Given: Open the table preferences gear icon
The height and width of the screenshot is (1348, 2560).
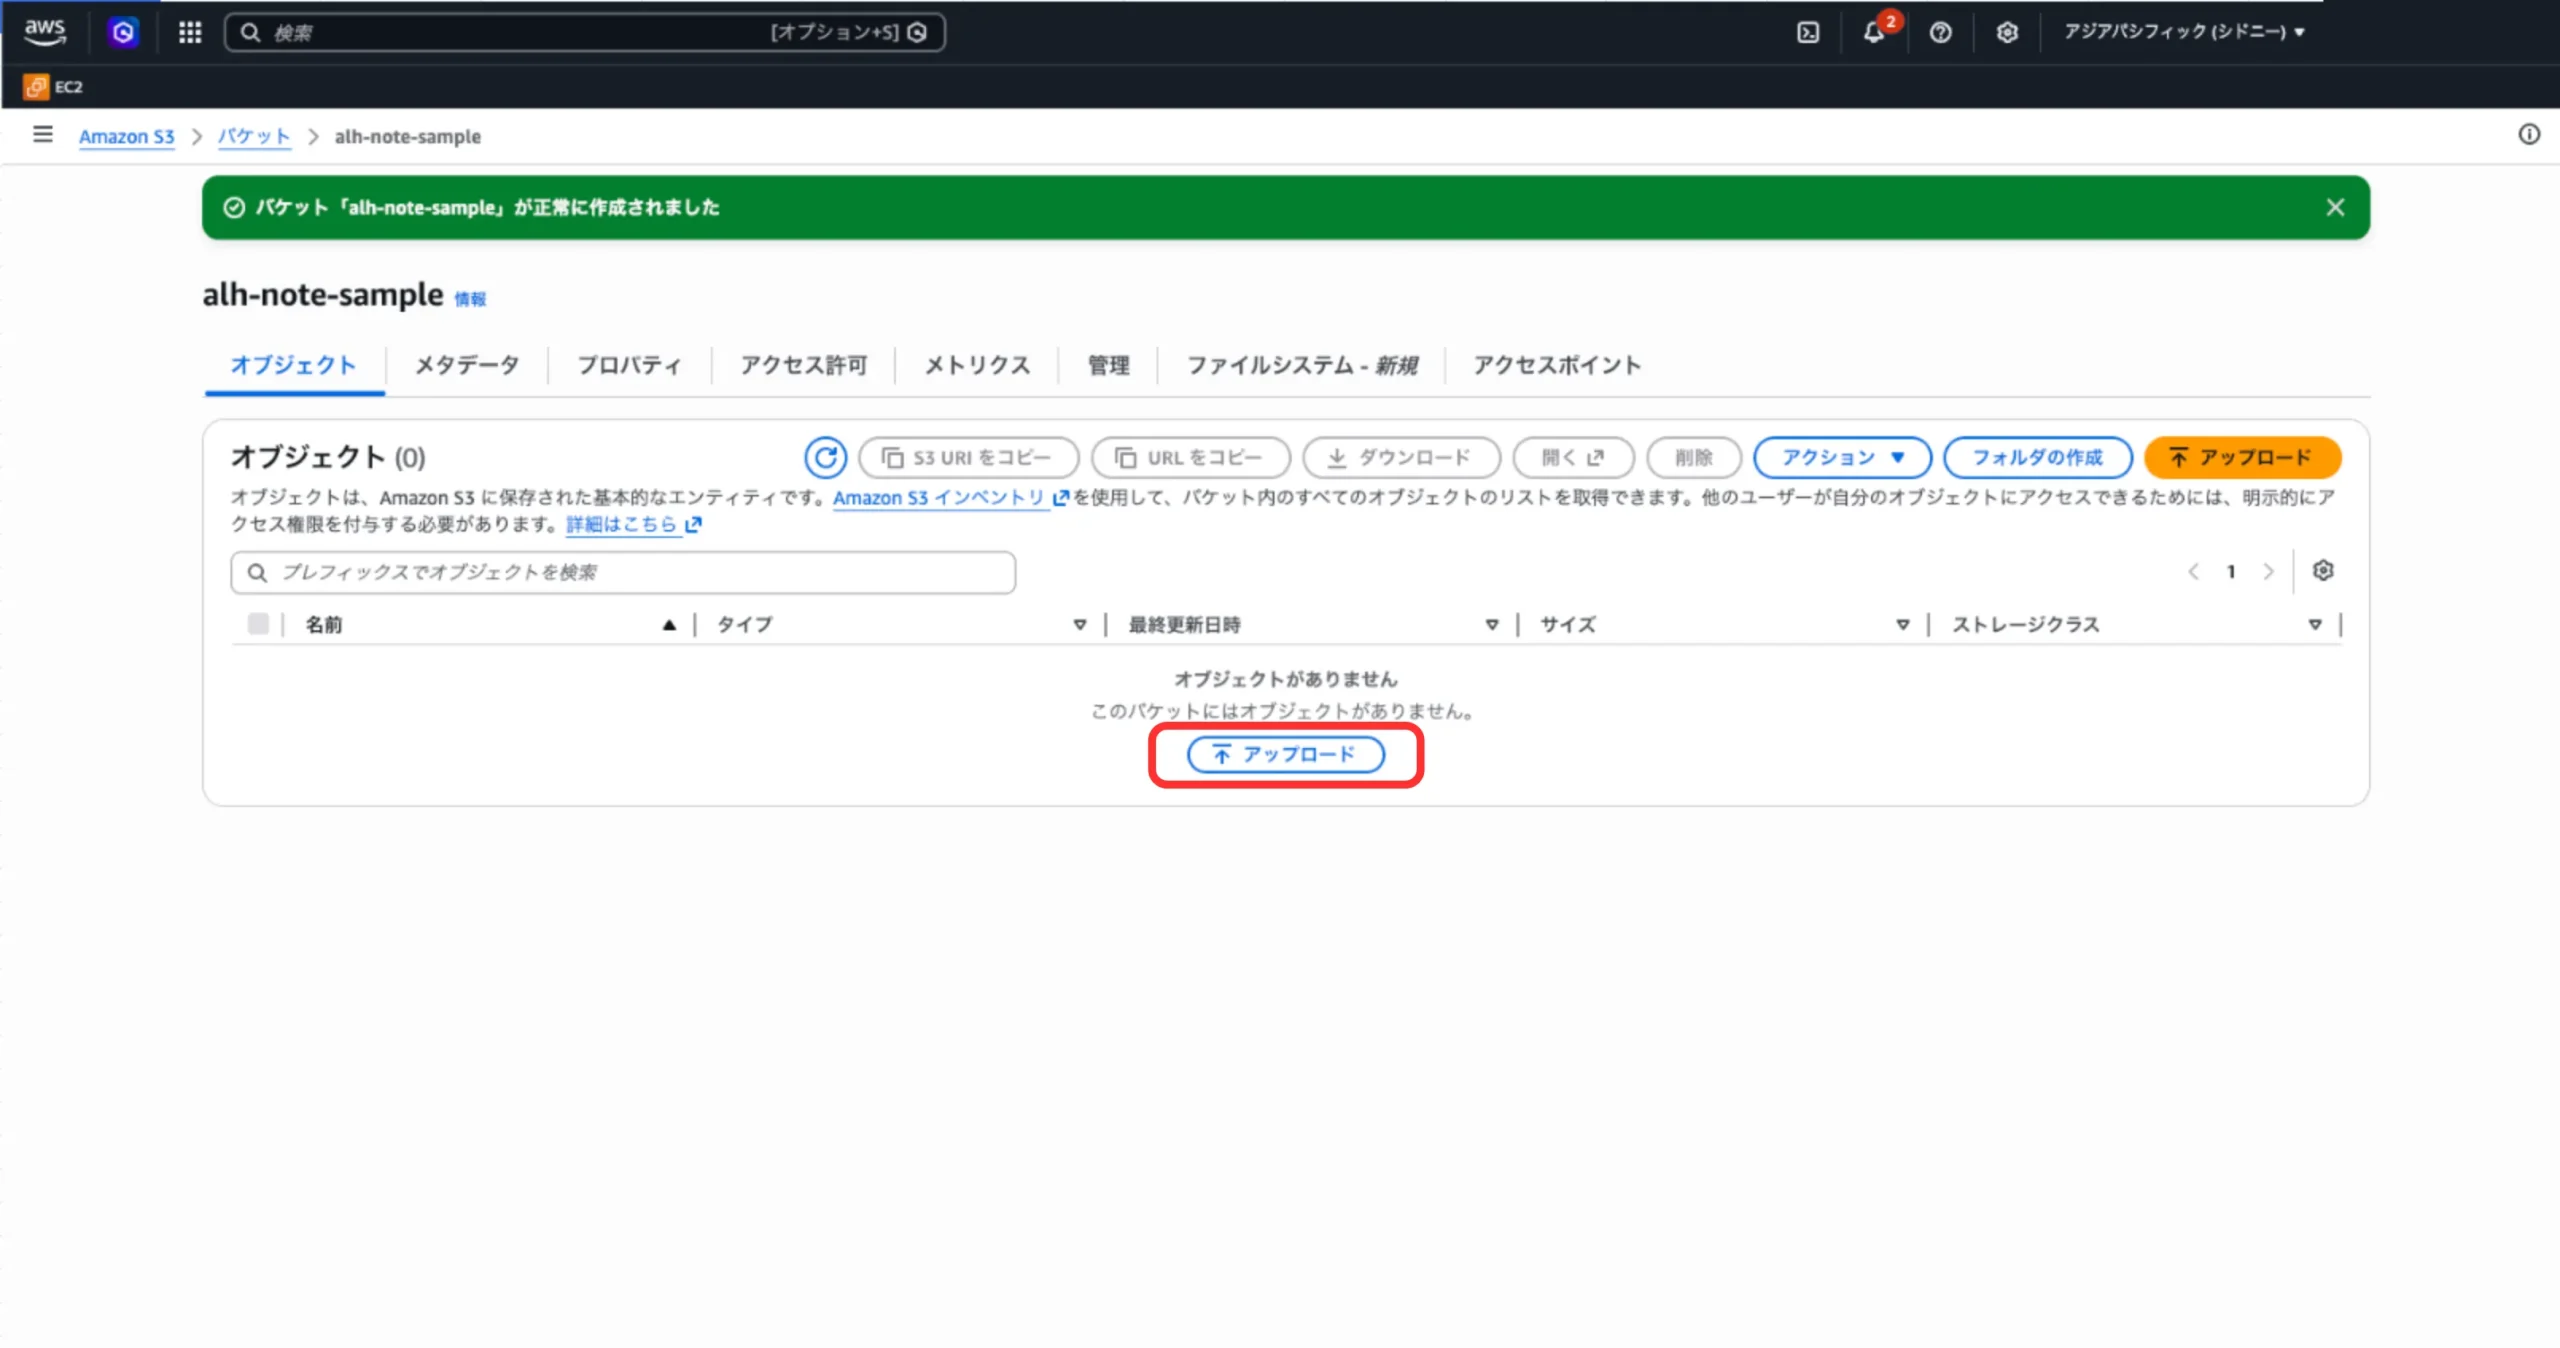Looking at the screenshot, I should (2323, 570).
